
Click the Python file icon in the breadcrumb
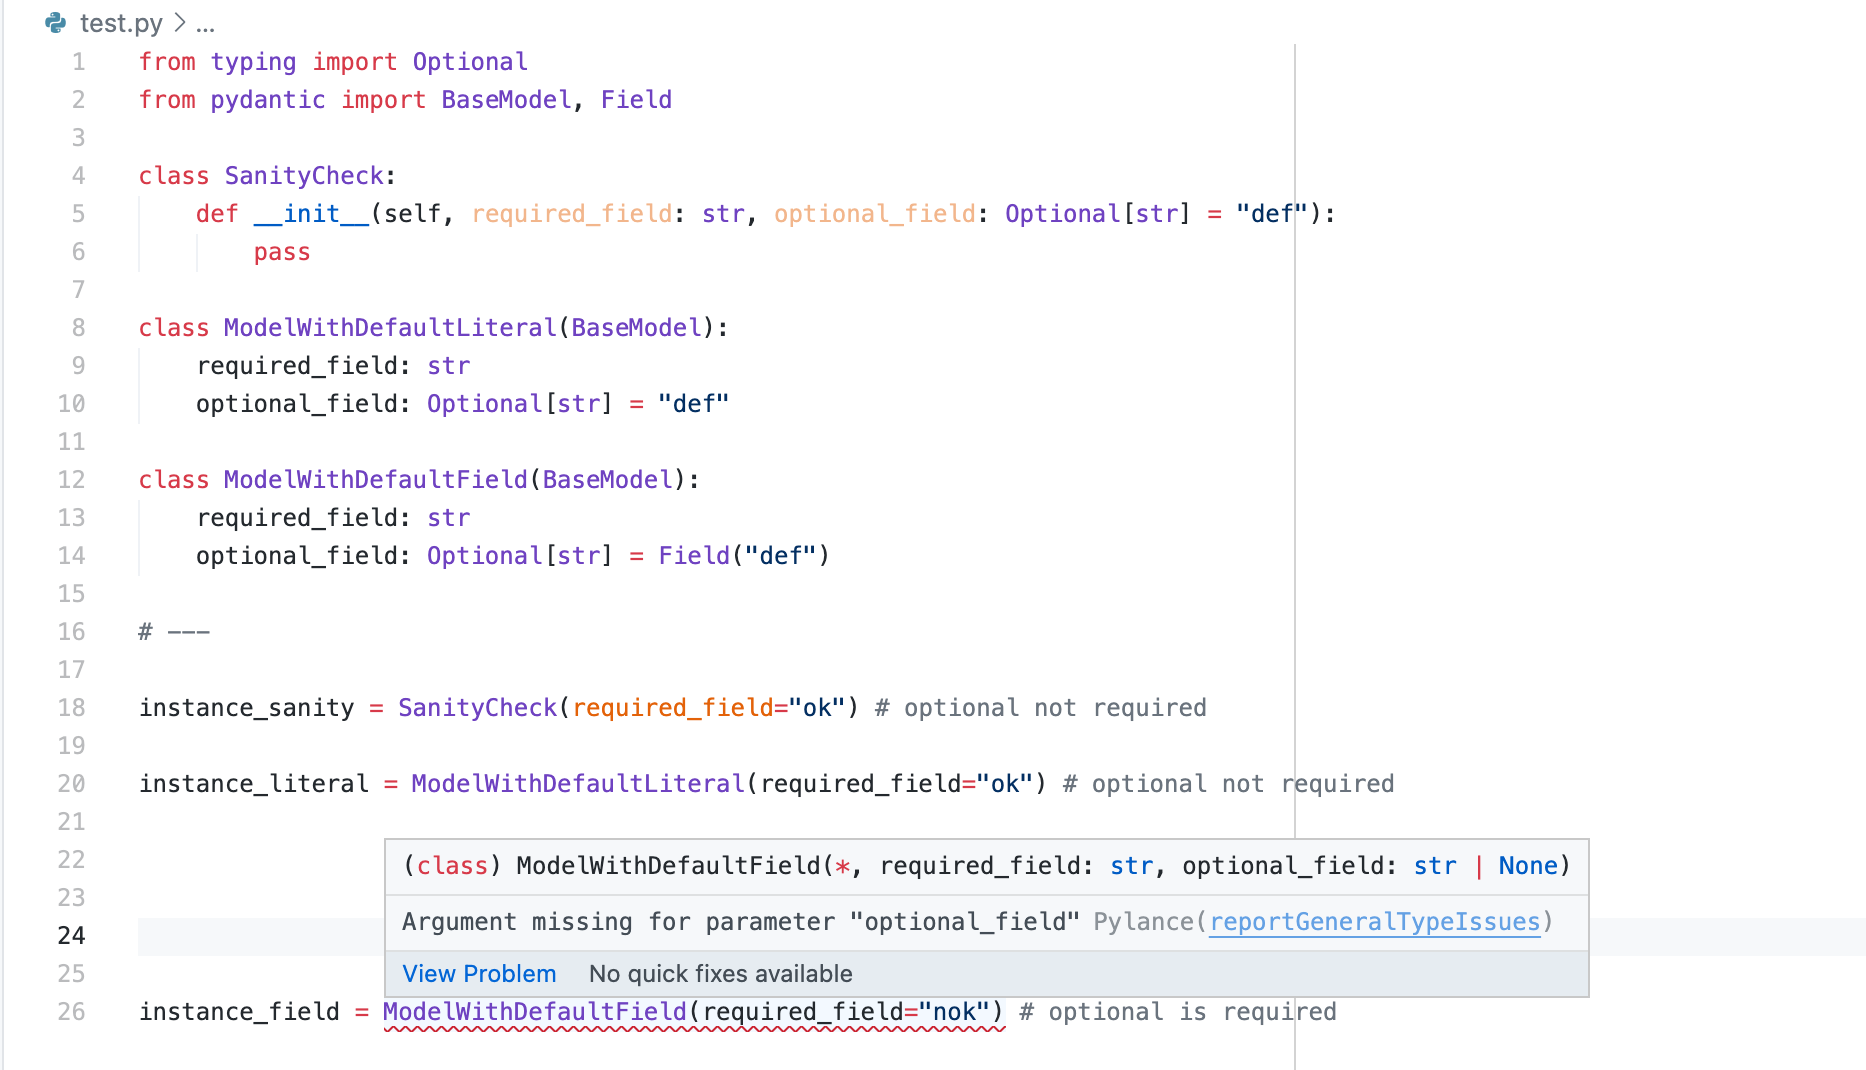click(55, 22)
